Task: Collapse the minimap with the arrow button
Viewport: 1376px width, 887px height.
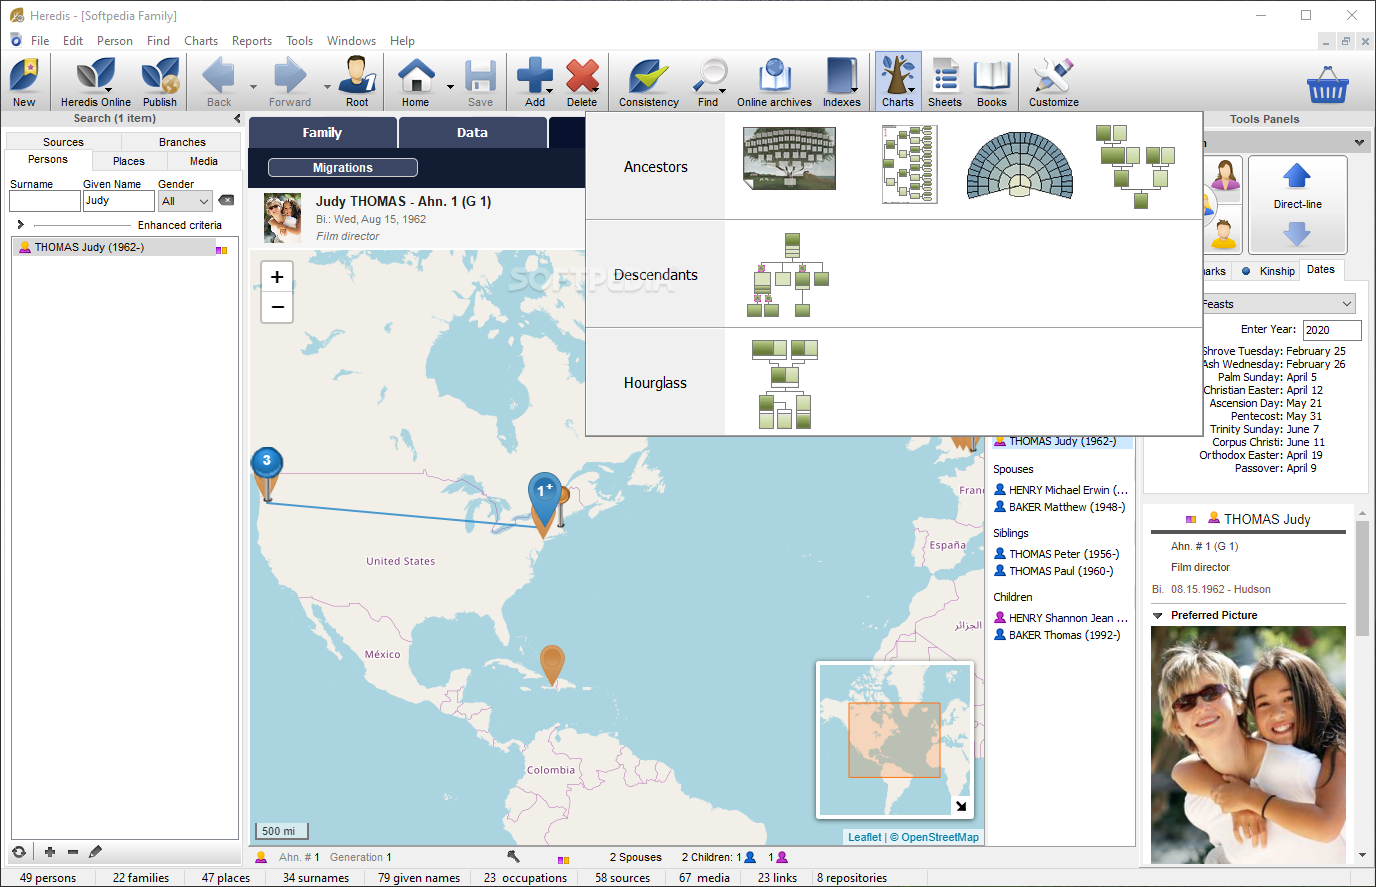Action: coord(961,806)
